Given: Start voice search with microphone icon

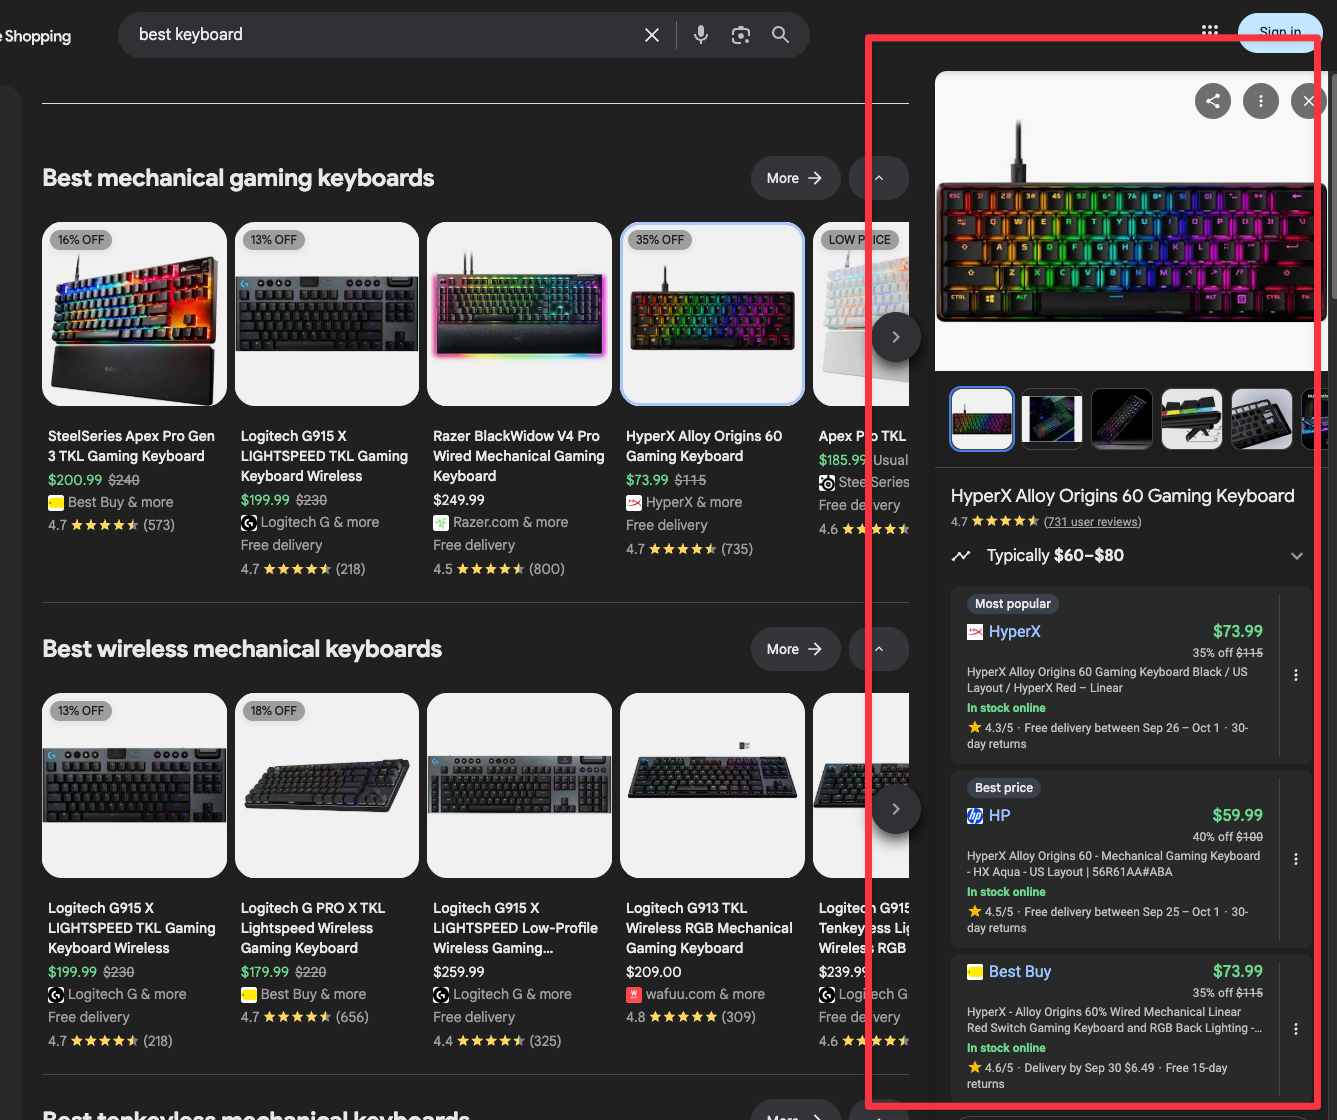Looking at the screenshot, I should point(701,35).
